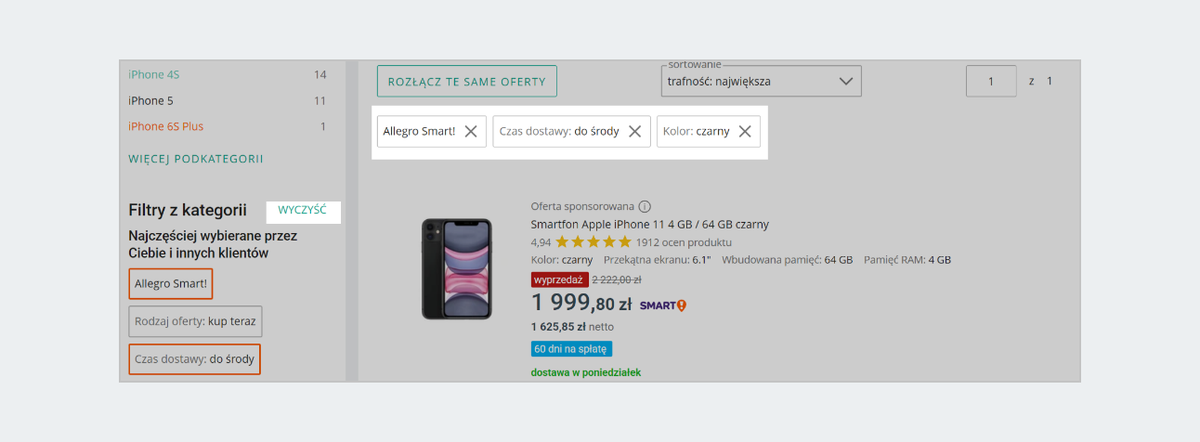Image resolution: width=1200 pixels, height=442 pixels.
Task: Open the sortowanie dropdown
Action: [760, 81]
